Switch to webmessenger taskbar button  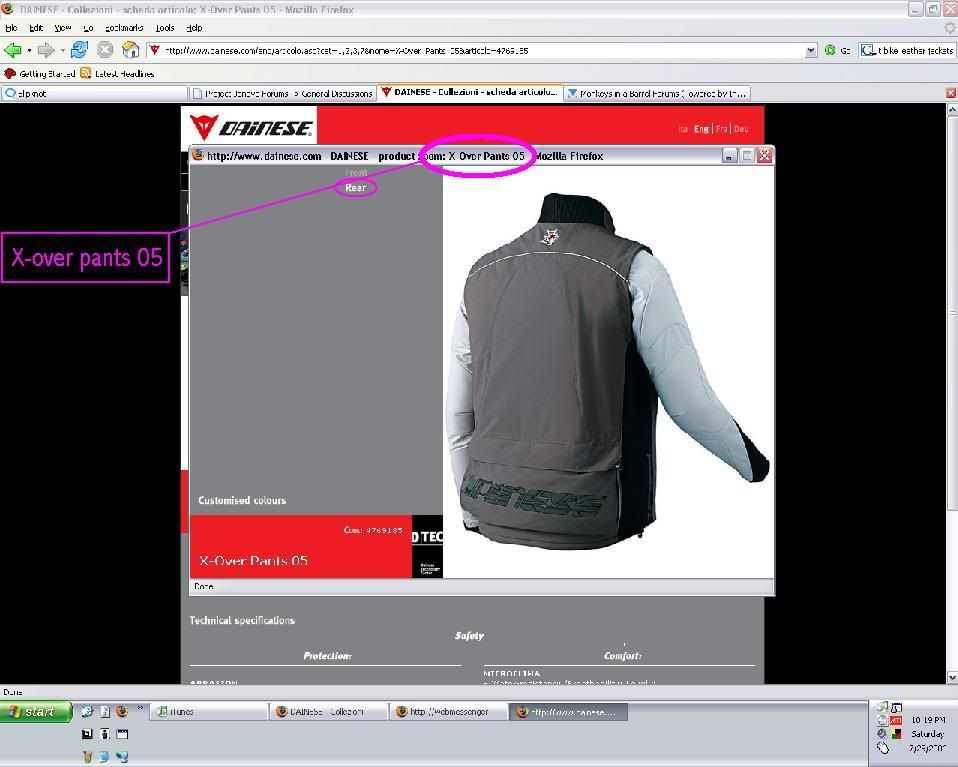pyautogui.click(x=448, y=712)
